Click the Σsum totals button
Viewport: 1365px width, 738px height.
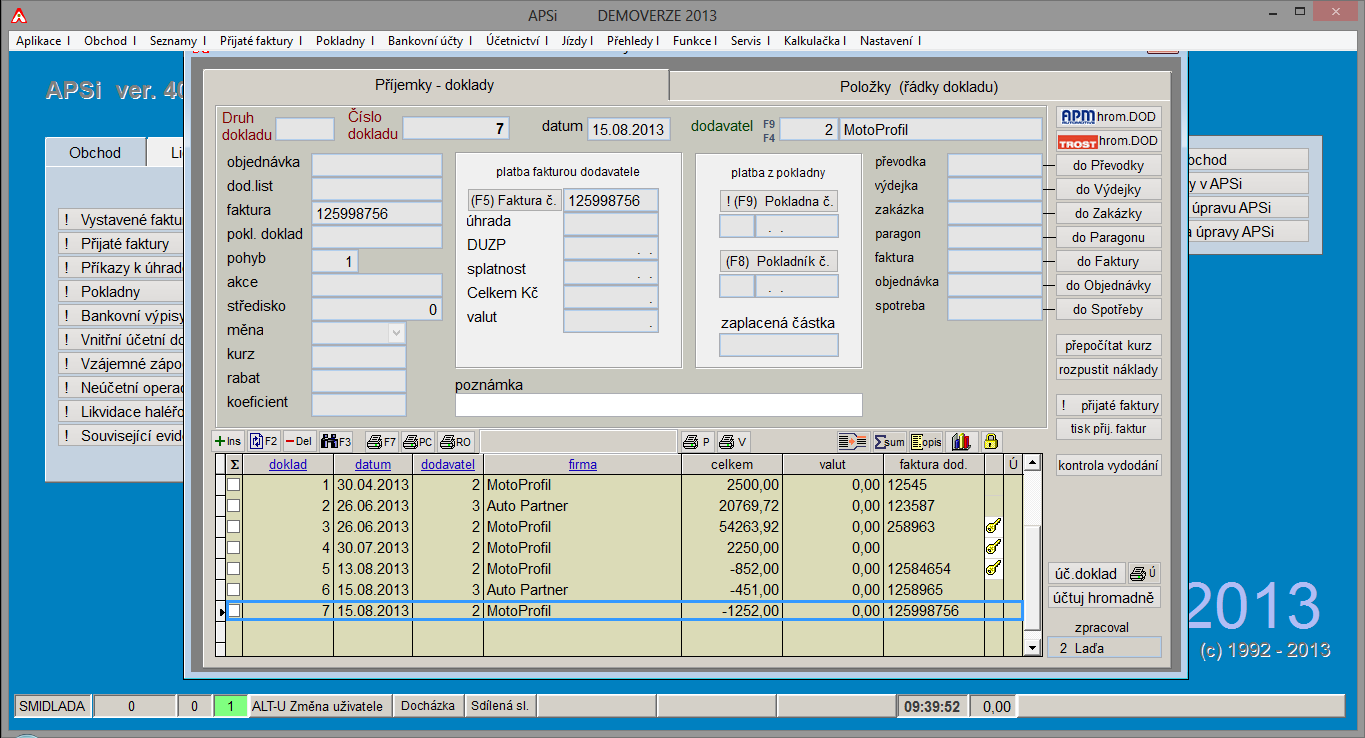[x=889, y=441]
